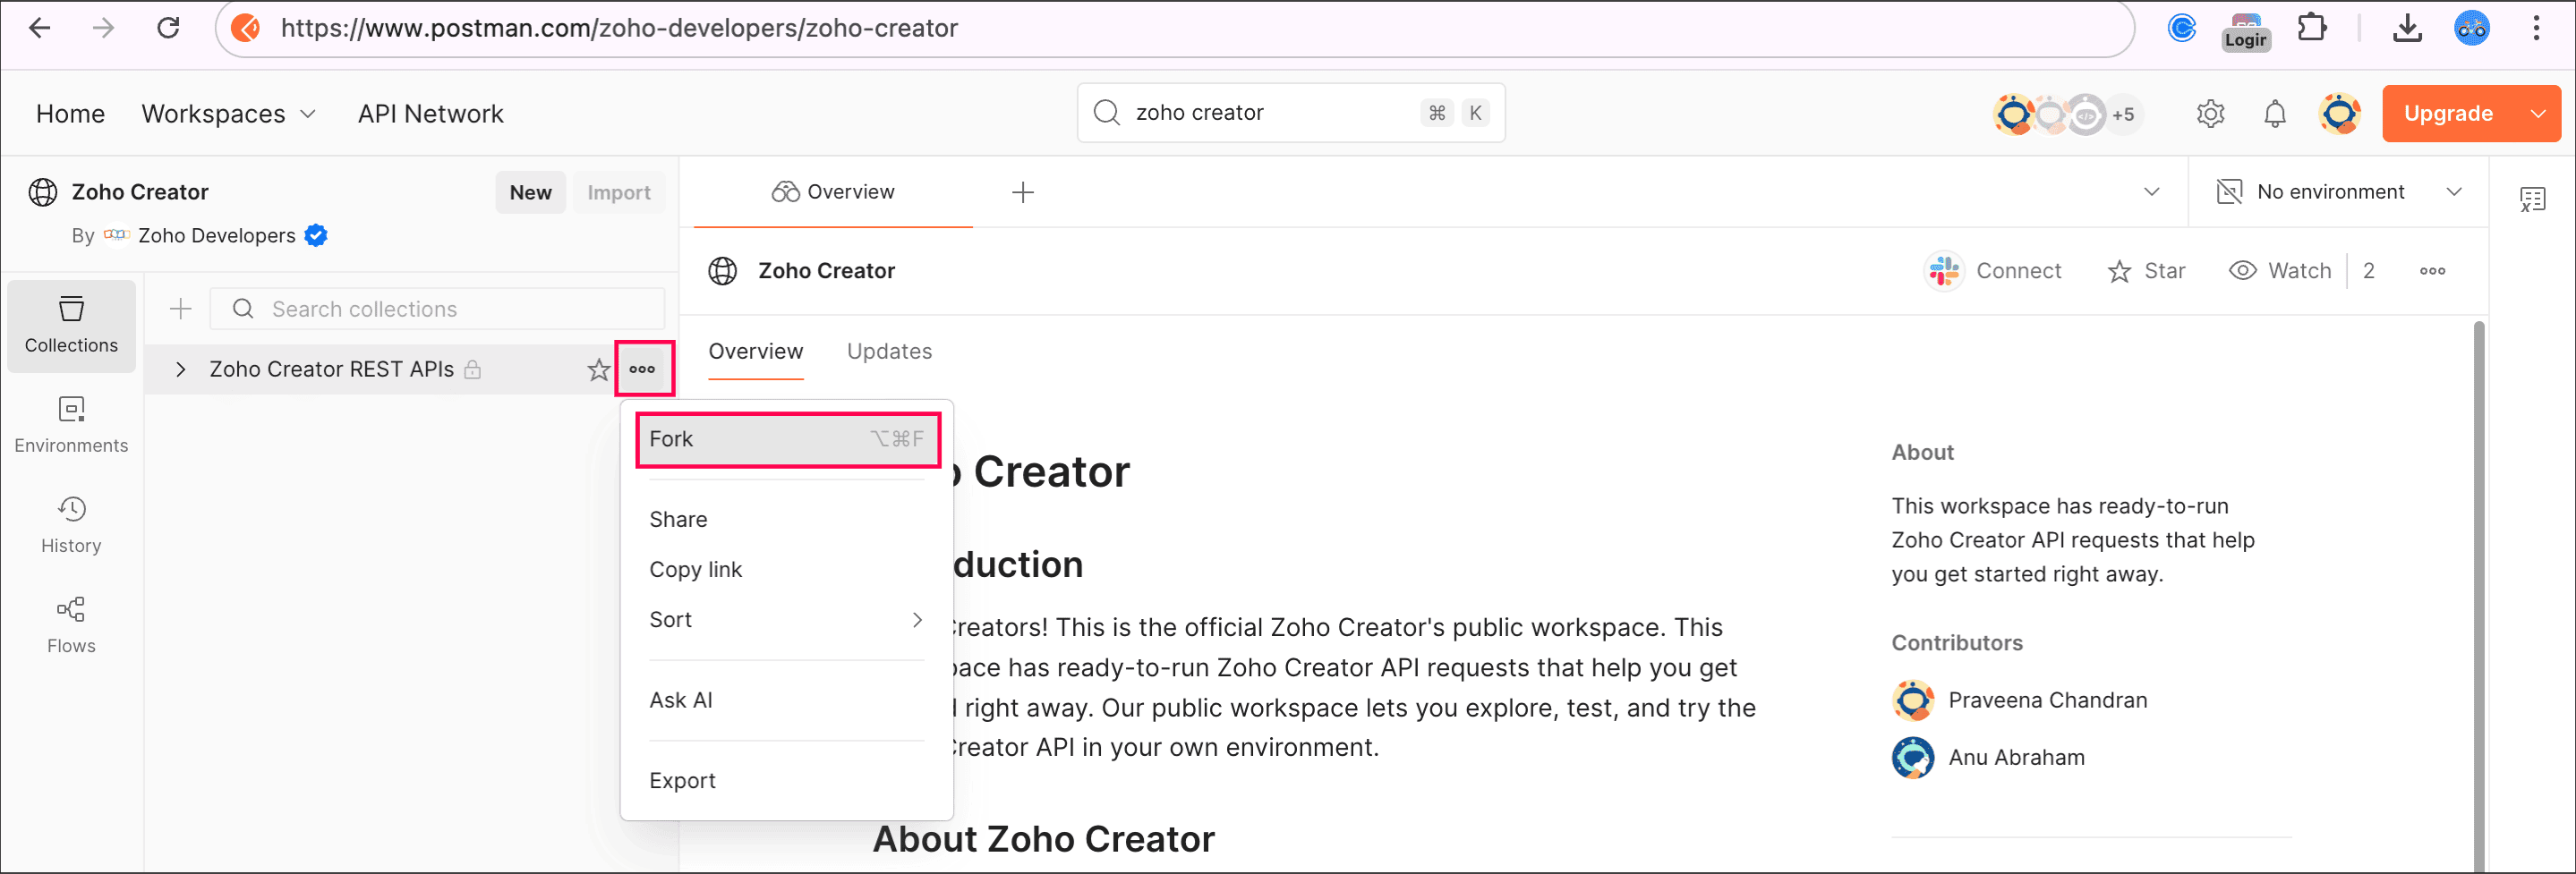Select Copy link in the context menu
The height and width of the screenshot is (874, 2576).
pos(786,570)
